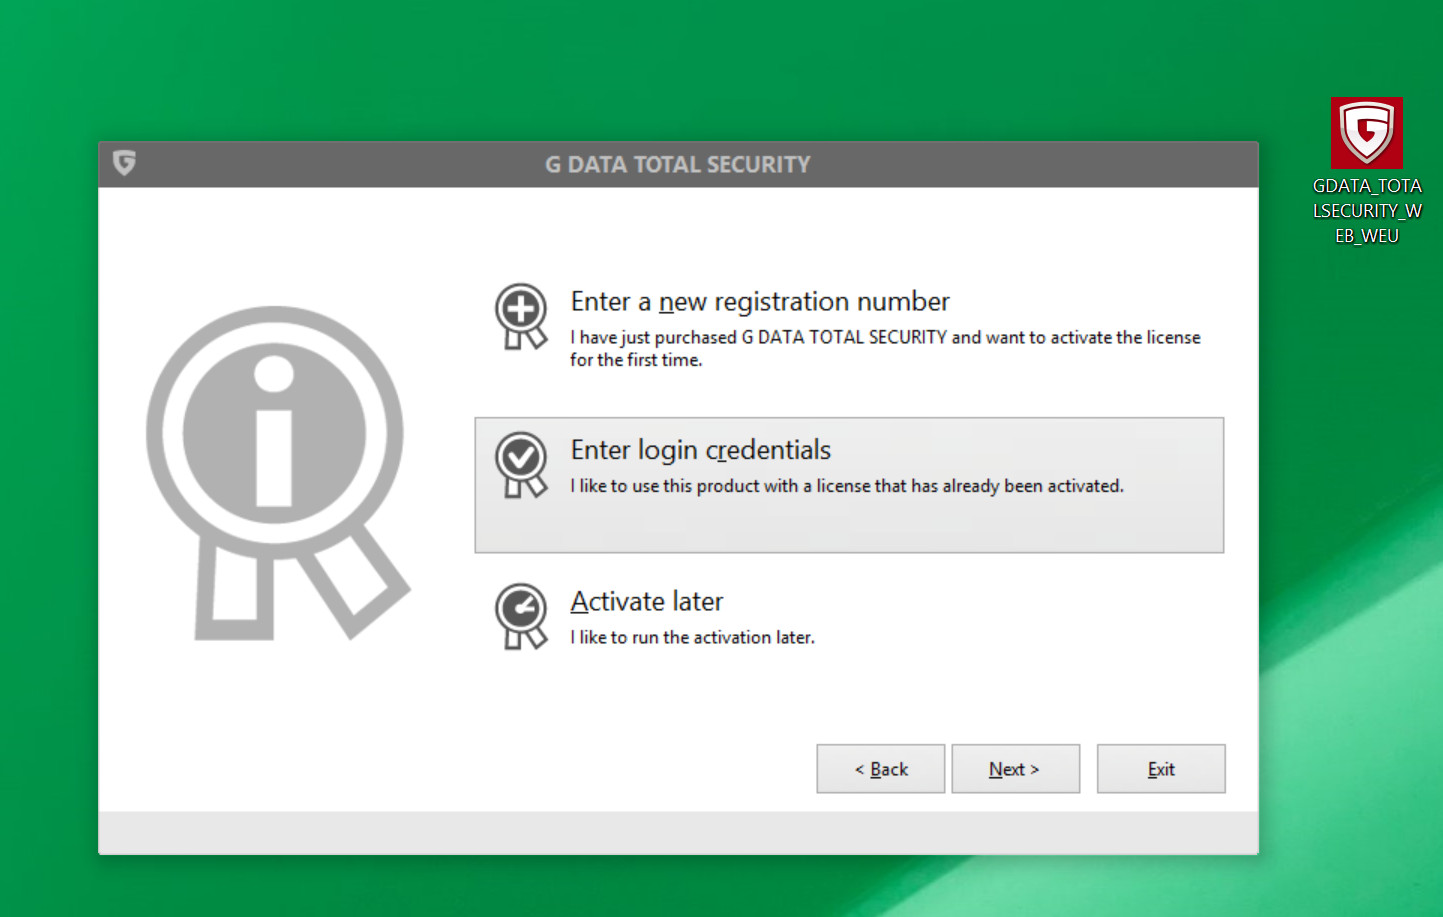
Task: Click the G DATA shield logo in title bar
Action: click(124, 163)
